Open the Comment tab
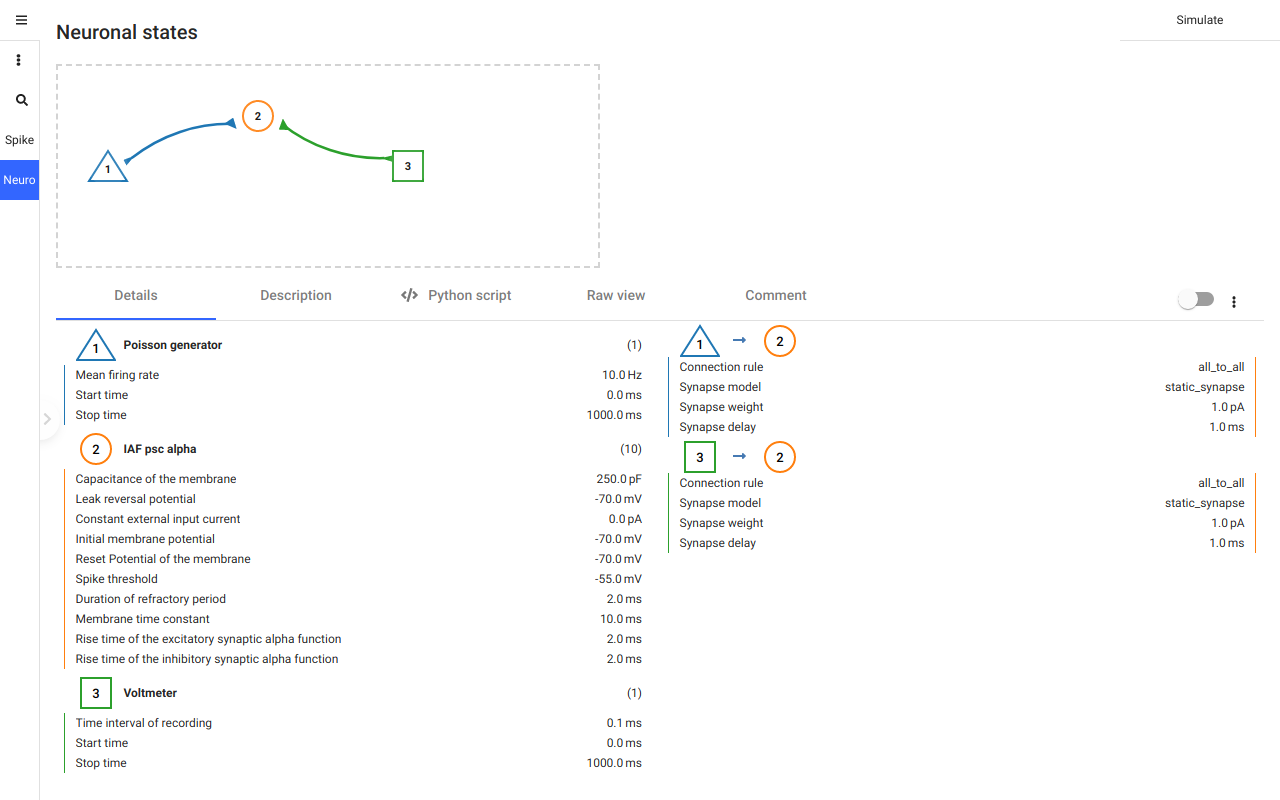1280x800 pixels. tap(776, 295)
